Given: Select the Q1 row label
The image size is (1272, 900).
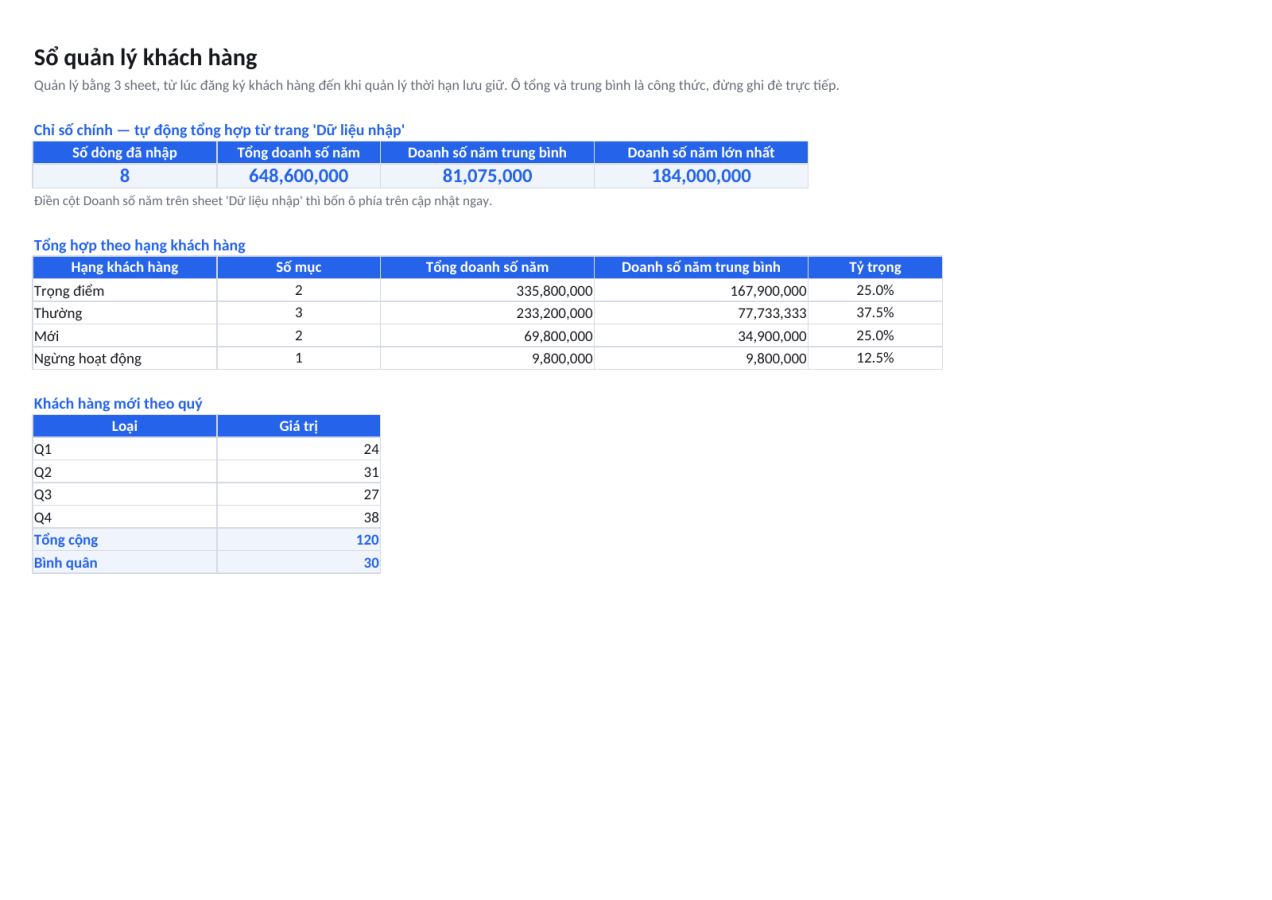Looking at the screenshot, I should pyautogui.click(x=125, y=449).
